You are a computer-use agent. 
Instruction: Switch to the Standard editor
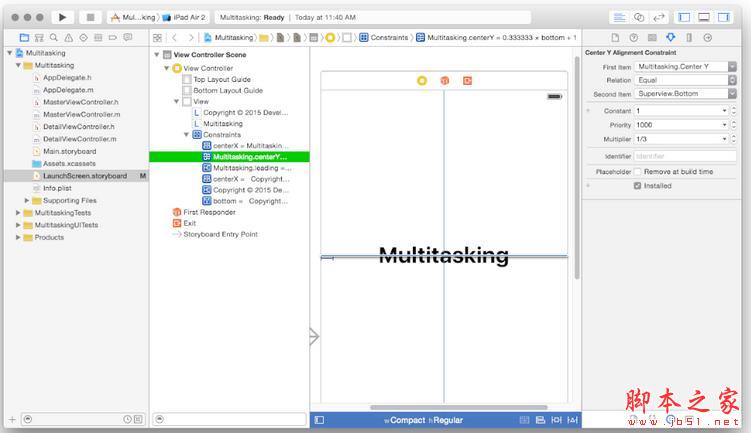point(619,18)
